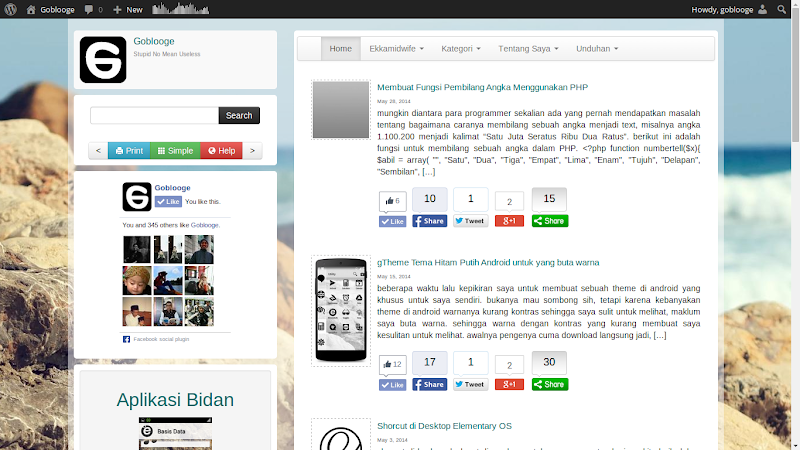Click the thumbs-up count box showing 6

(392, 201)
